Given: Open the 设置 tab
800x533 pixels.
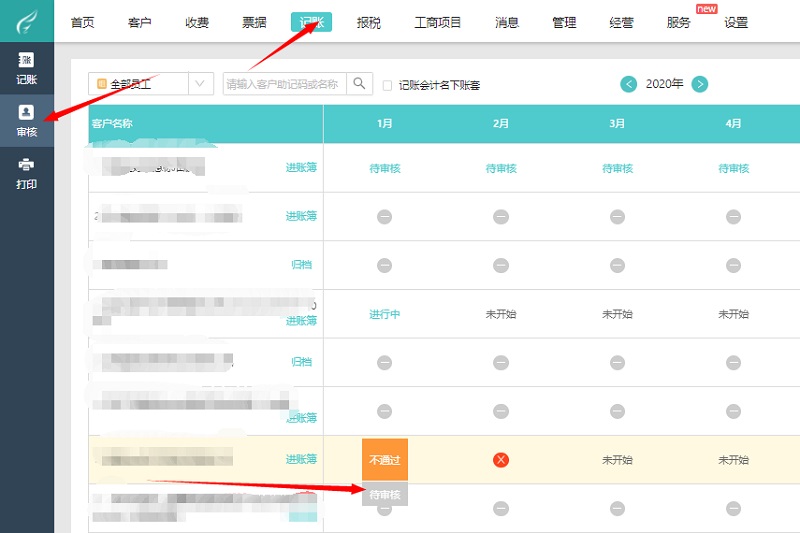Looking at the screenshot, I should click(736, 22).
